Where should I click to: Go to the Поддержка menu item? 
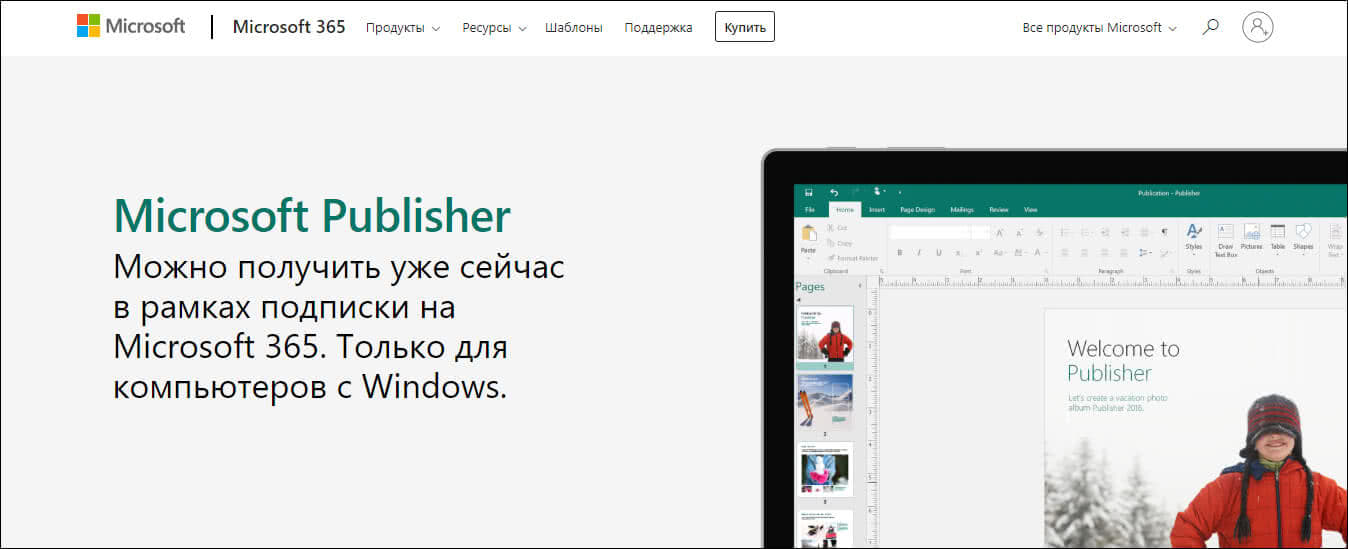pyautogui.click(x=658, y=28)
